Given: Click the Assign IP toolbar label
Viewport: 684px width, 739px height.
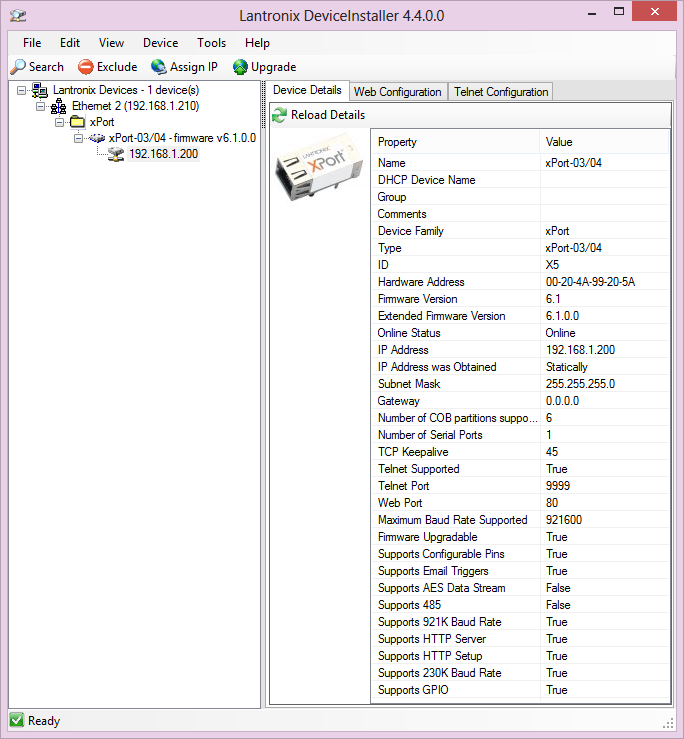Looking at the screenshot, I should tap(194, 67).
